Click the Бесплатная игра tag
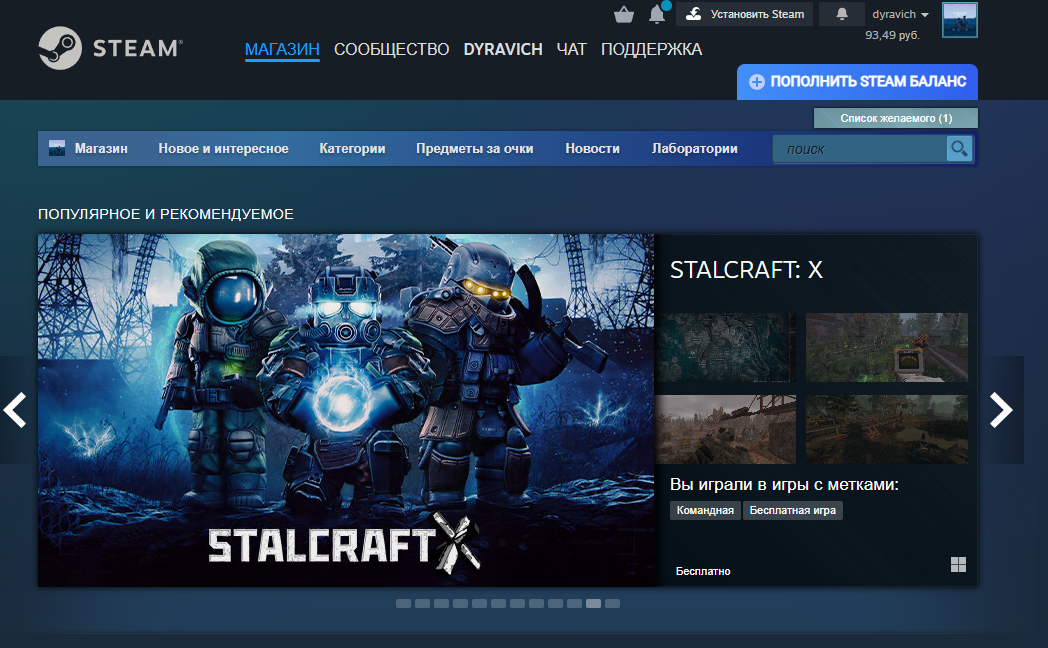This screenshot has width=1048, height=648. point(793,510)
